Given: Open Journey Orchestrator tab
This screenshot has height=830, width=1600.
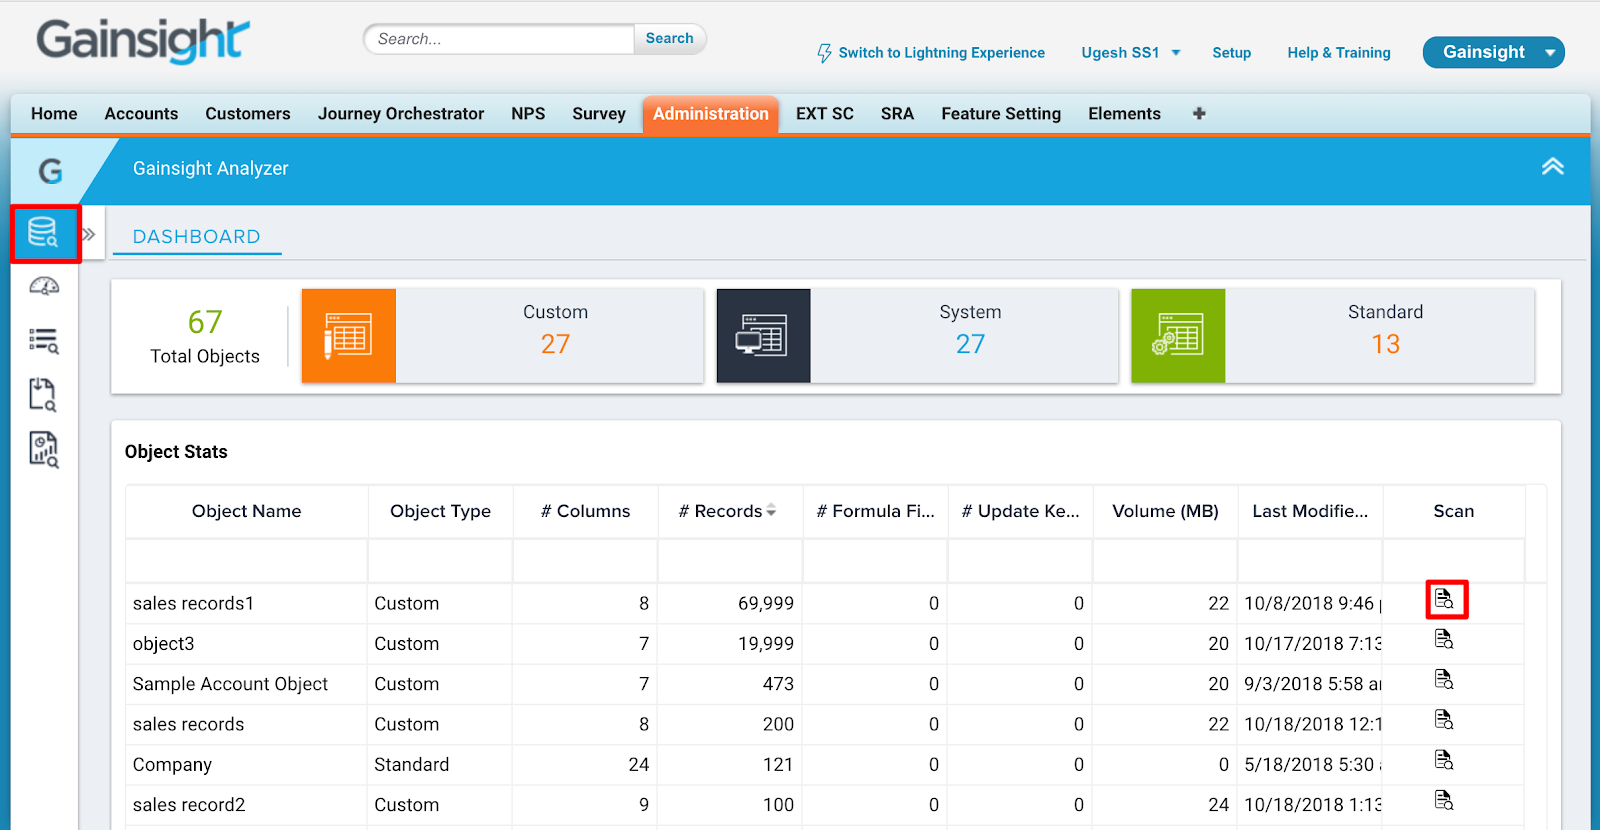Looking at the screenshot, I should click(x=401, y=114).
